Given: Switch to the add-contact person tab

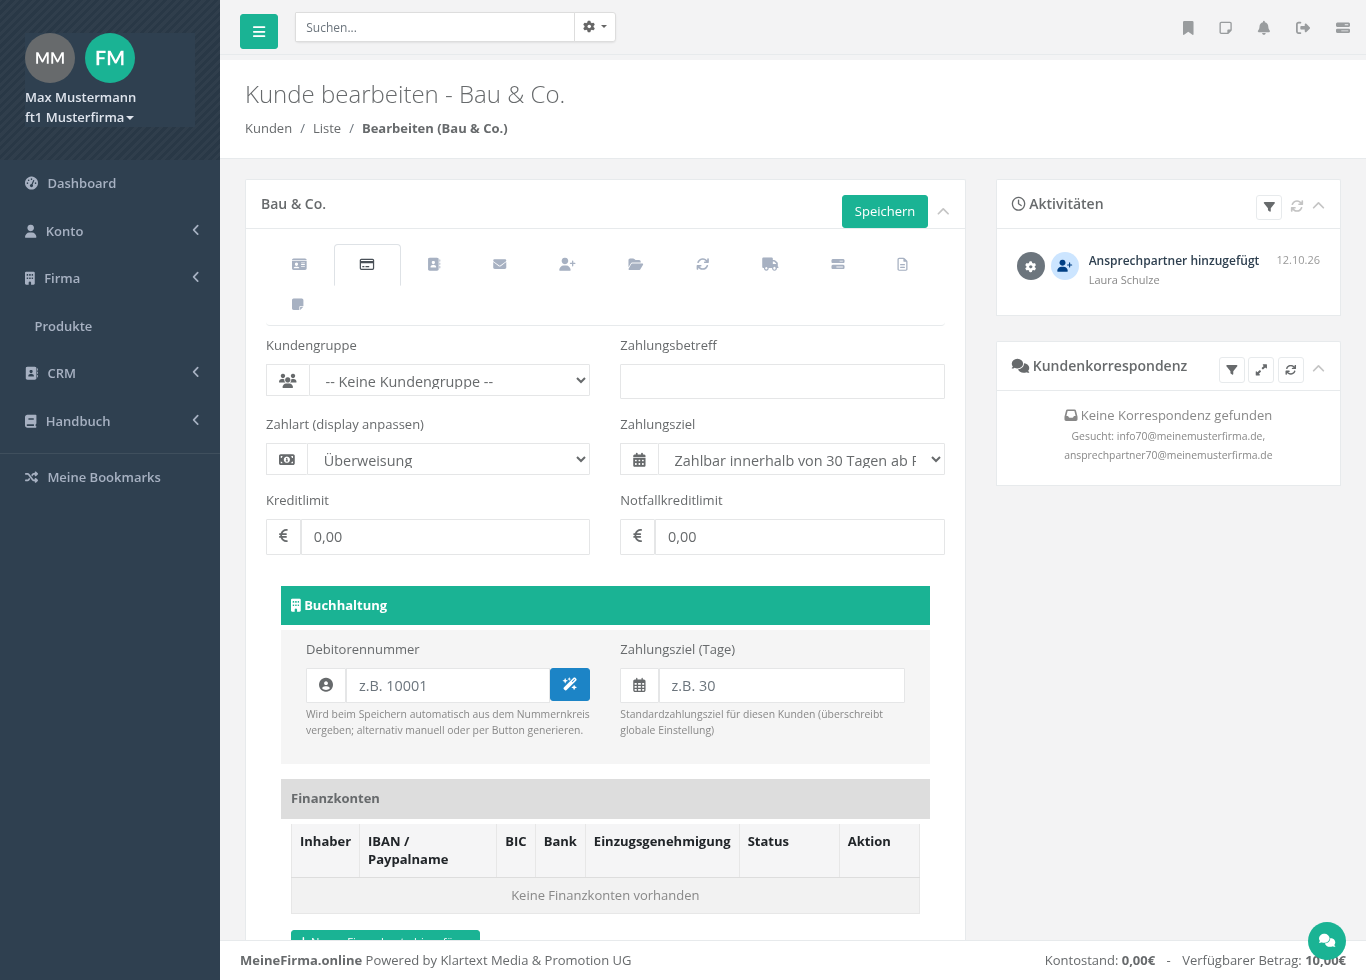Looking at the screenshot, I should pyautogui.click(x=567, y=264).
